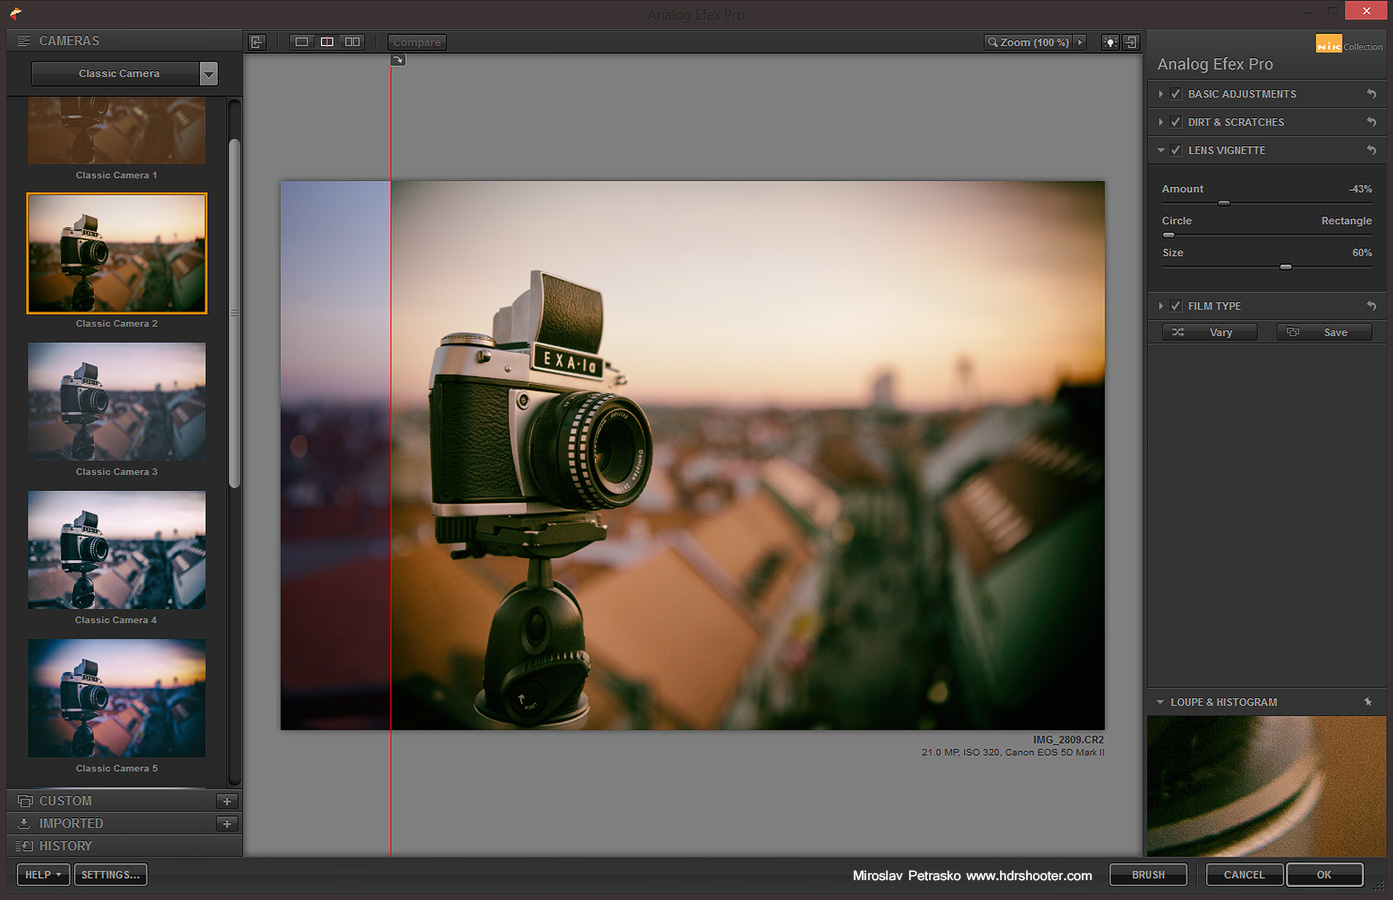
Task: Switch to single image view
Action: [302, 42]
